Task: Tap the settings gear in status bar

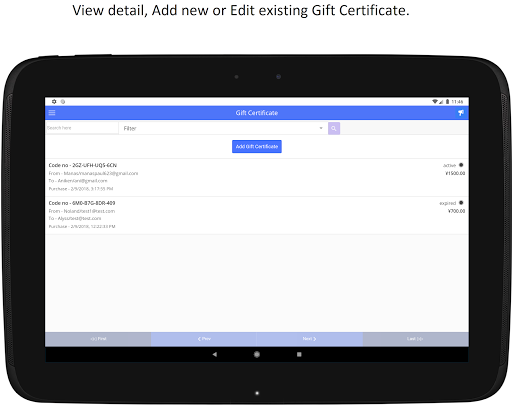Action: pos(54,101)
